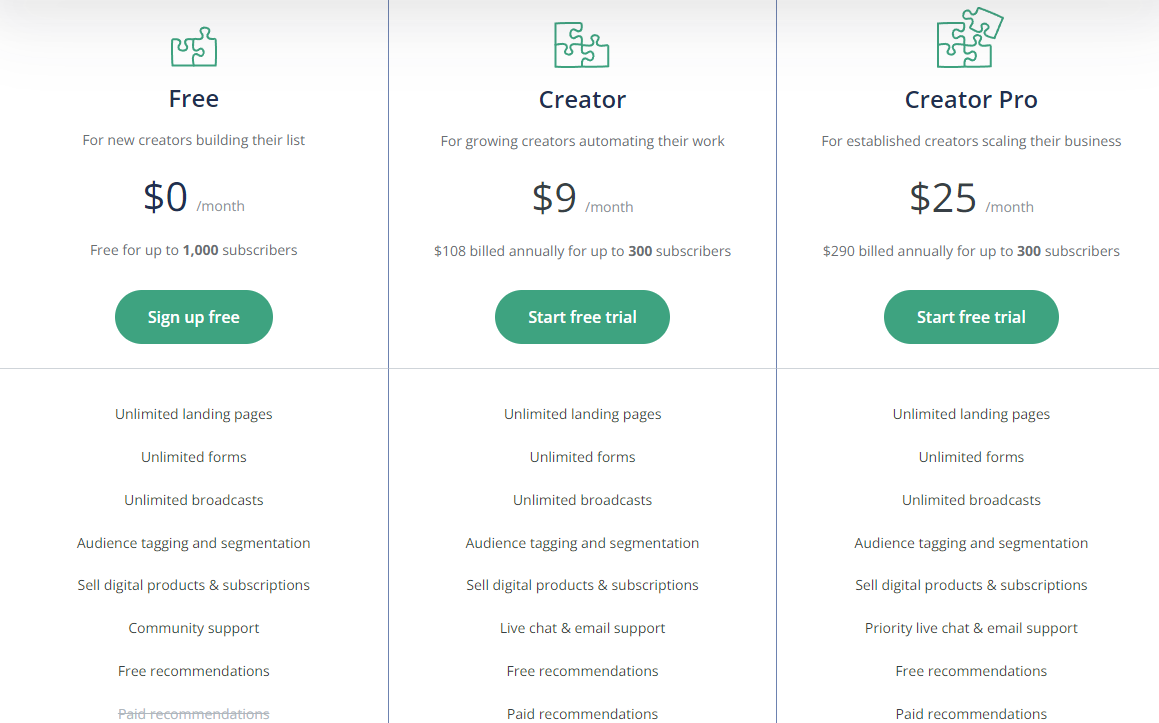Click the single puzzle piece Free plan icon

194,47
